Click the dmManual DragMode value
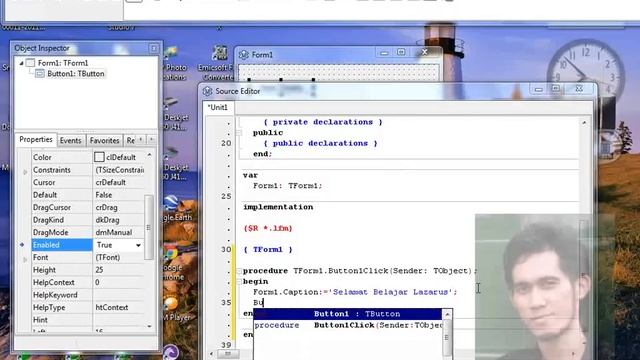Screen dimensions: 640x360 [x=113, y=232]
